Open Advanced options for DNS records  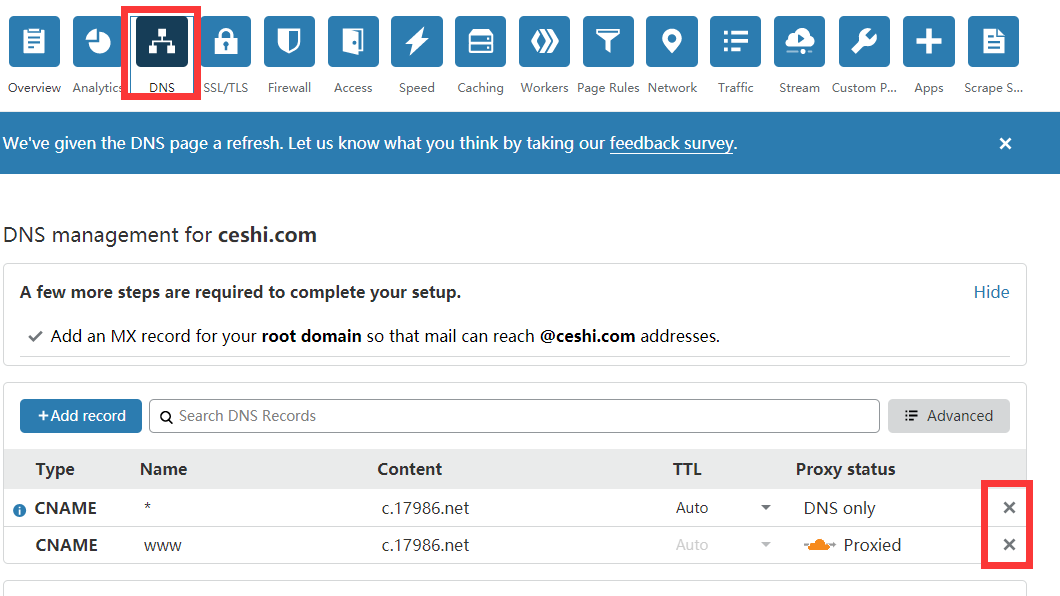(948, 416)
